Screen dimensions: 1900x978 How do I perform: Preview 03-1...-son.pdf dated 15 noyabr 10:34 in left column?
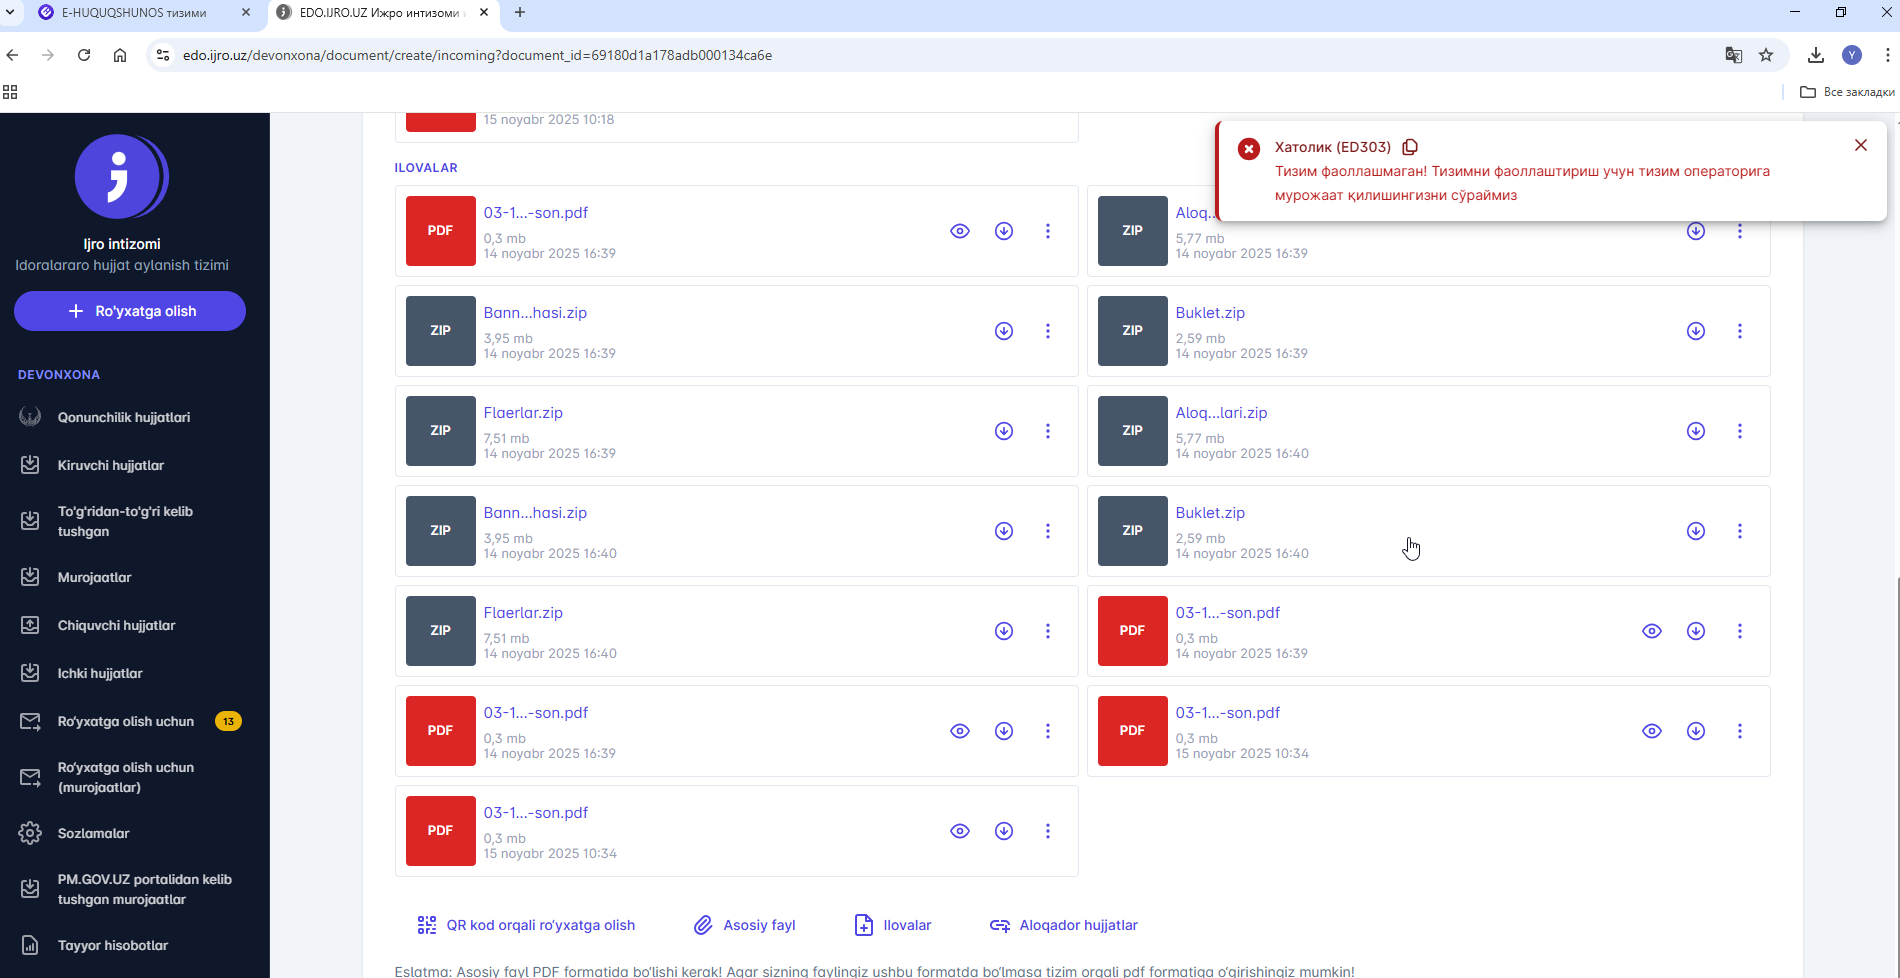point(960,831)
